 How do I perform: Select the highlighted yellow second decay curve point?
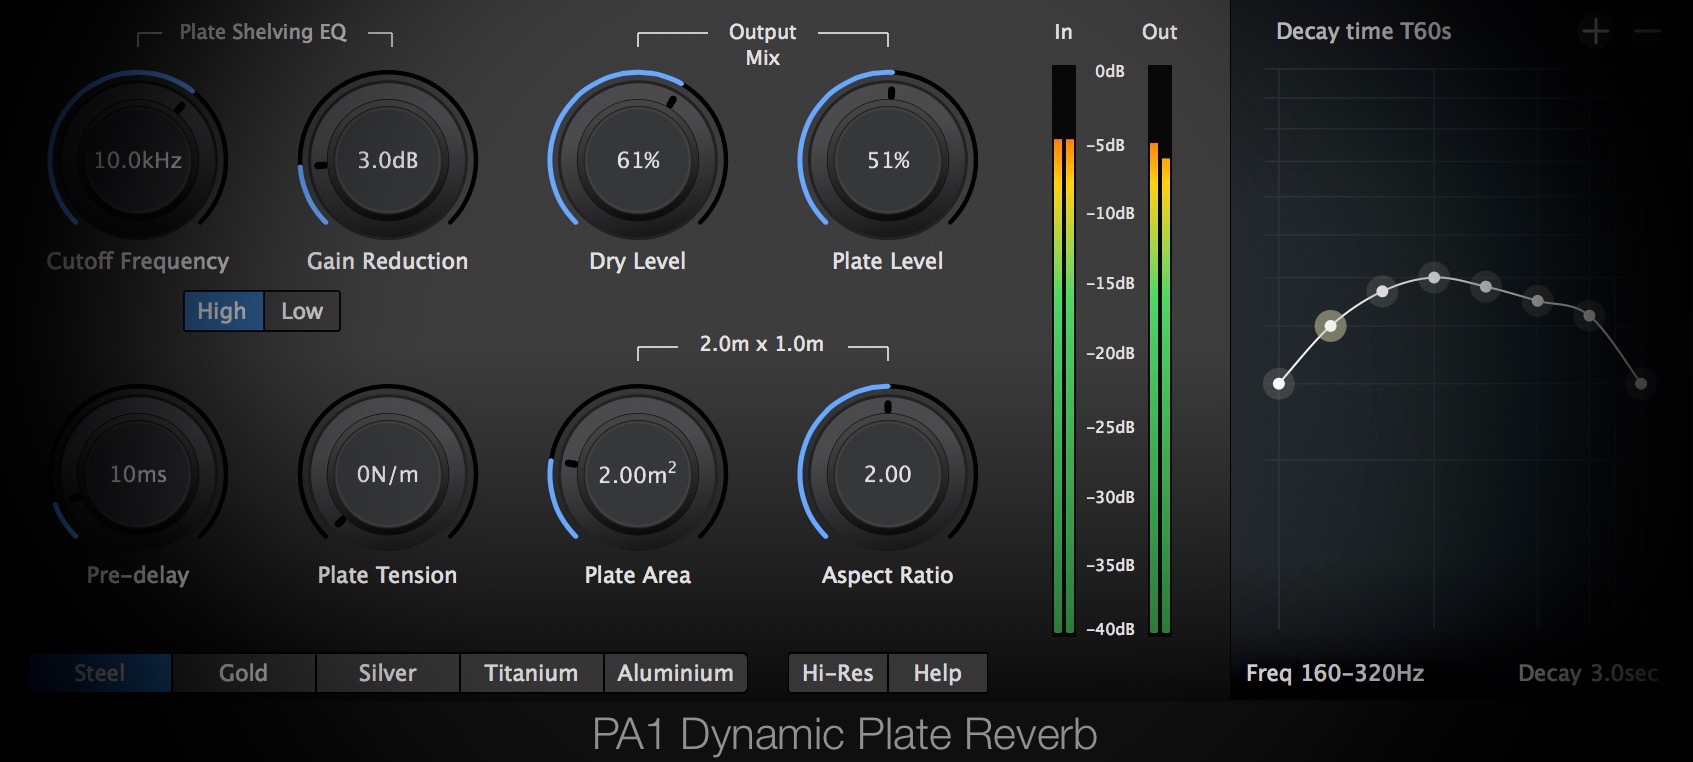tap(1331, 325)
